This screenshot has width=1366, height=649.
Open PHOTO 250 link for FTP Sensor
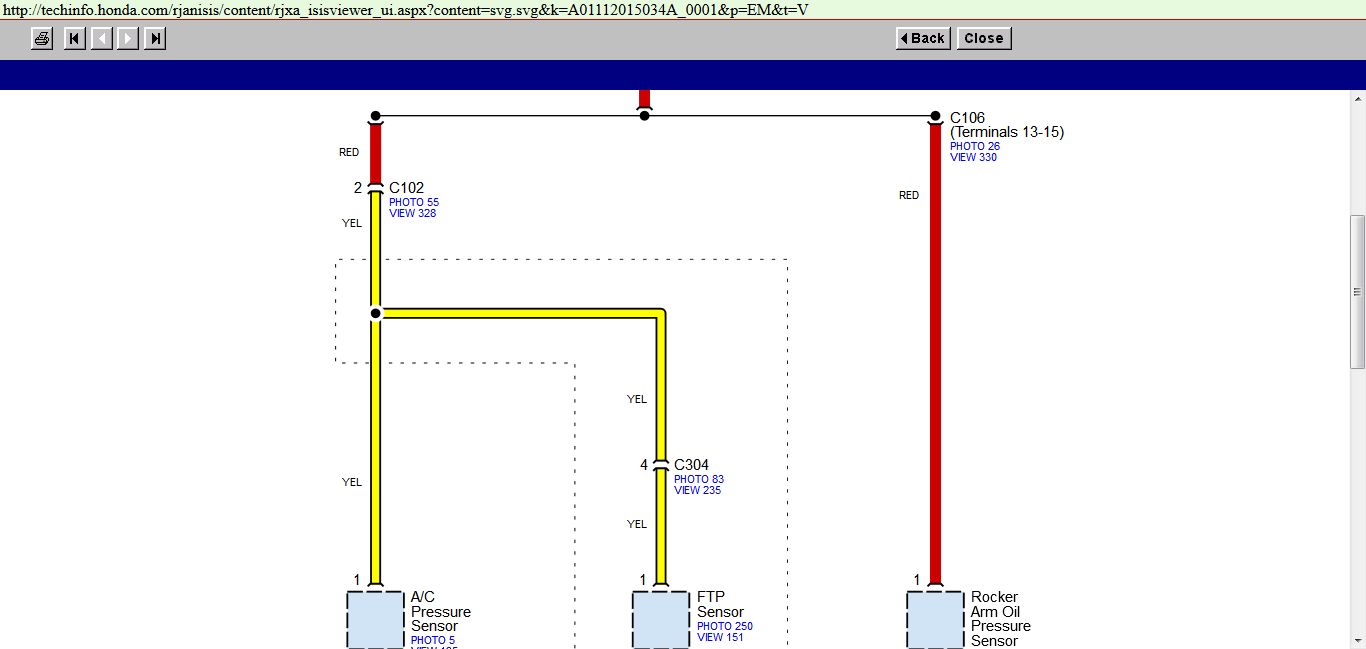click(x=725, y=626)
